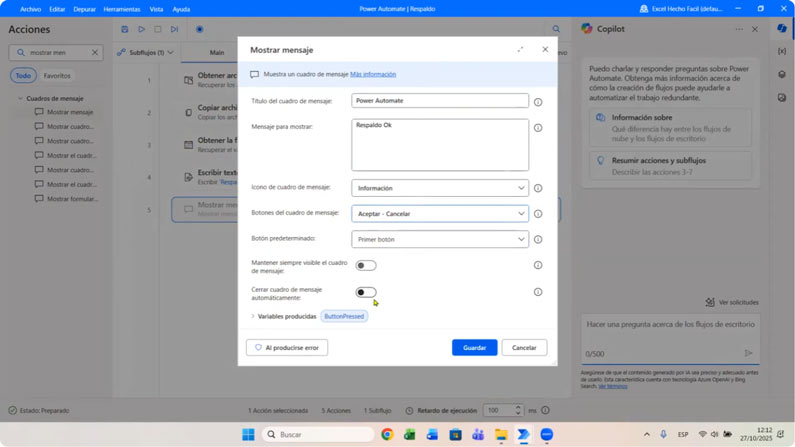Image resolution: width=795 pixels, height=447 pixels.
Task: Show info for Icono de cuadro de mensaje
Action: point(538,188)
